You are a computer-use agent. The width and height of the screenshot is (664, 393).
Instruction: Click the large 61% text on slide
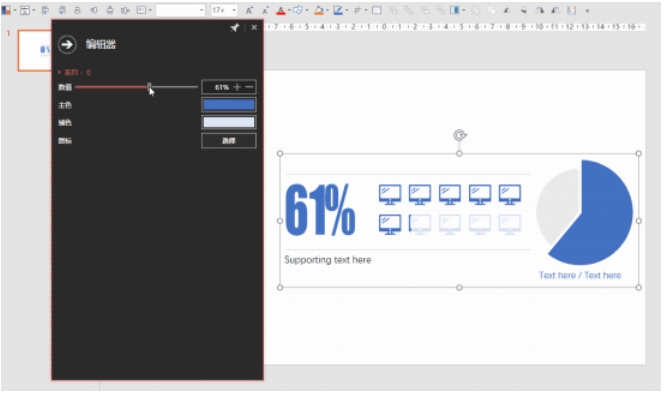pos(321,210)
